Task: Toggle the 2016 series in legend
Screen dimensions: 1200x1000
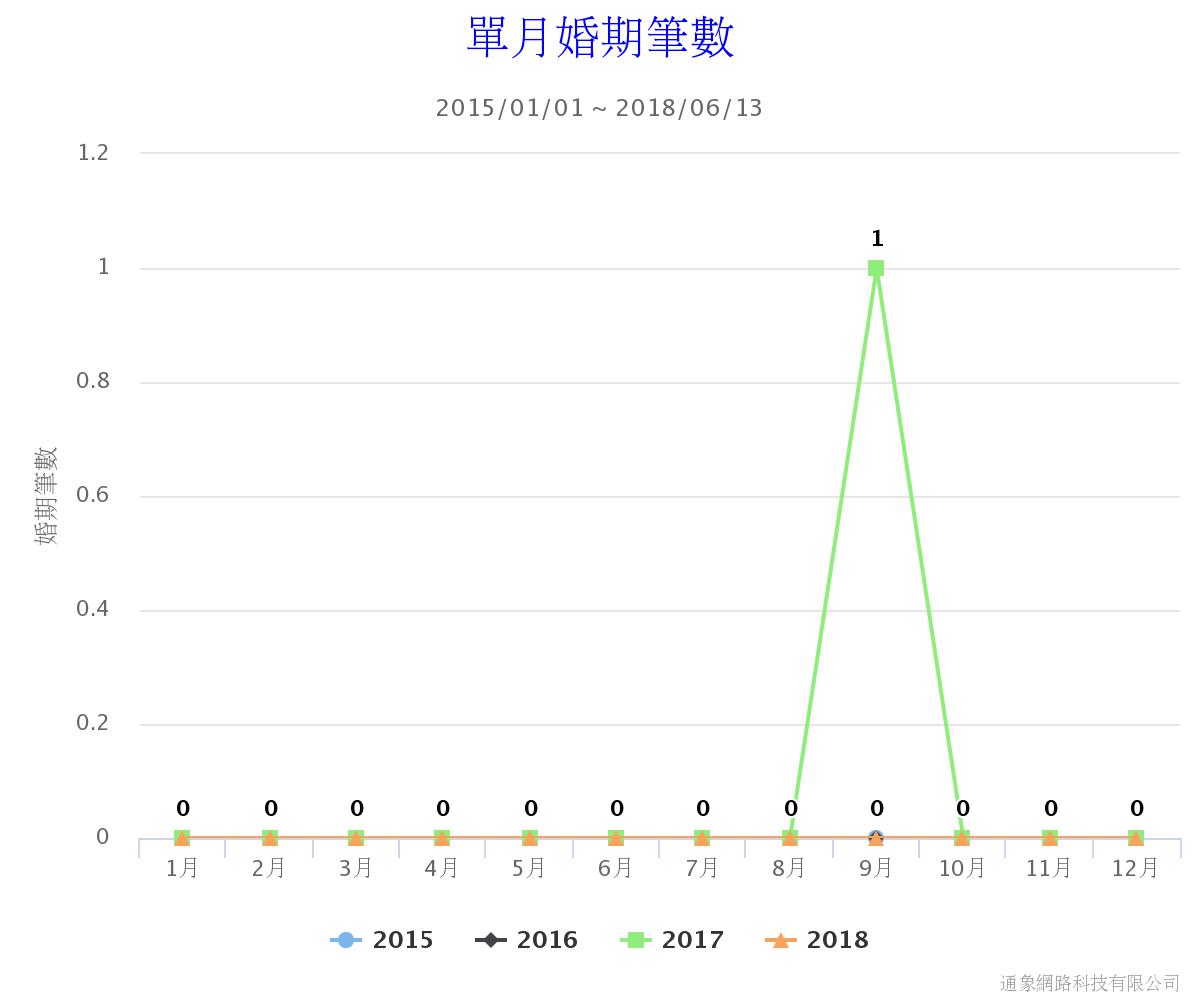Action: 526,940
